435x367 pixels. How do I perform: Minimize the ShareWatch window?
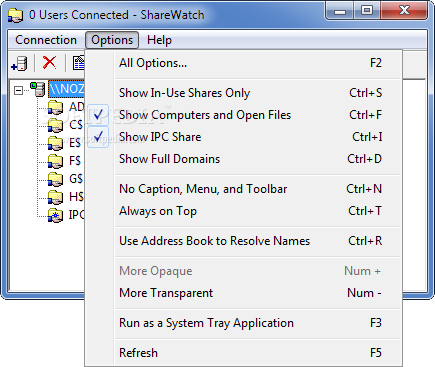[340, 11]
